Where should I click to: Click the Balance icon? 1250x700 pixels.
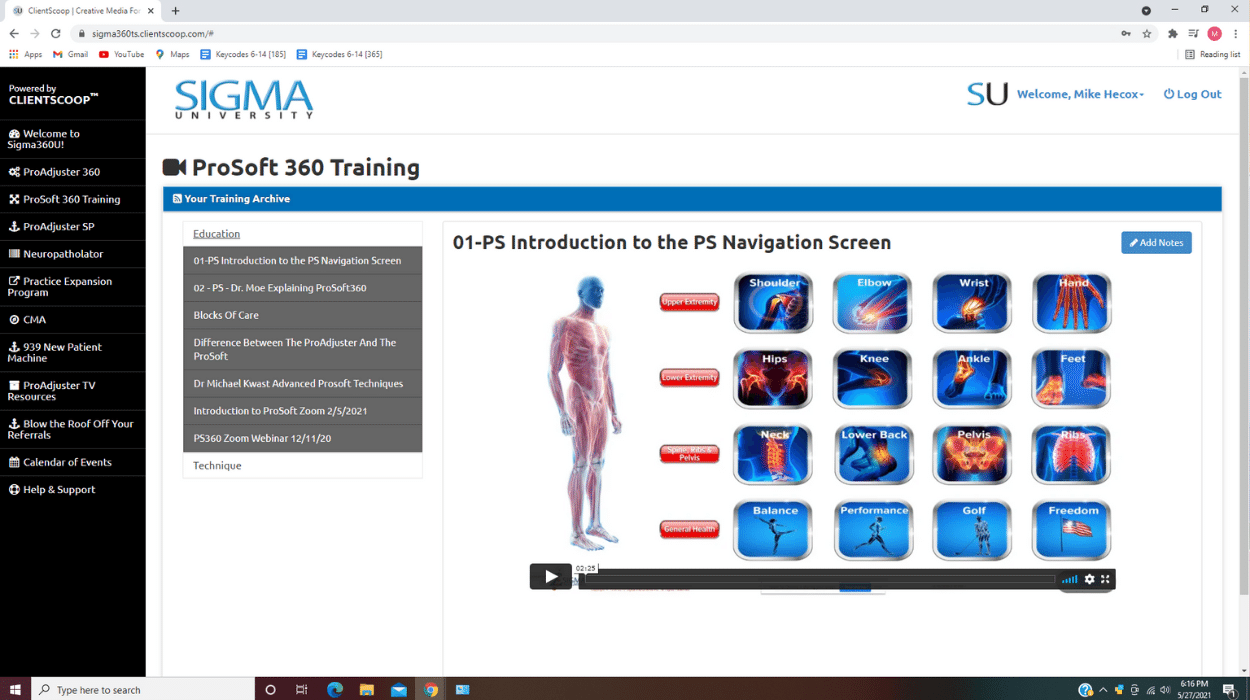pyautogui.click(x=773, y=530)
